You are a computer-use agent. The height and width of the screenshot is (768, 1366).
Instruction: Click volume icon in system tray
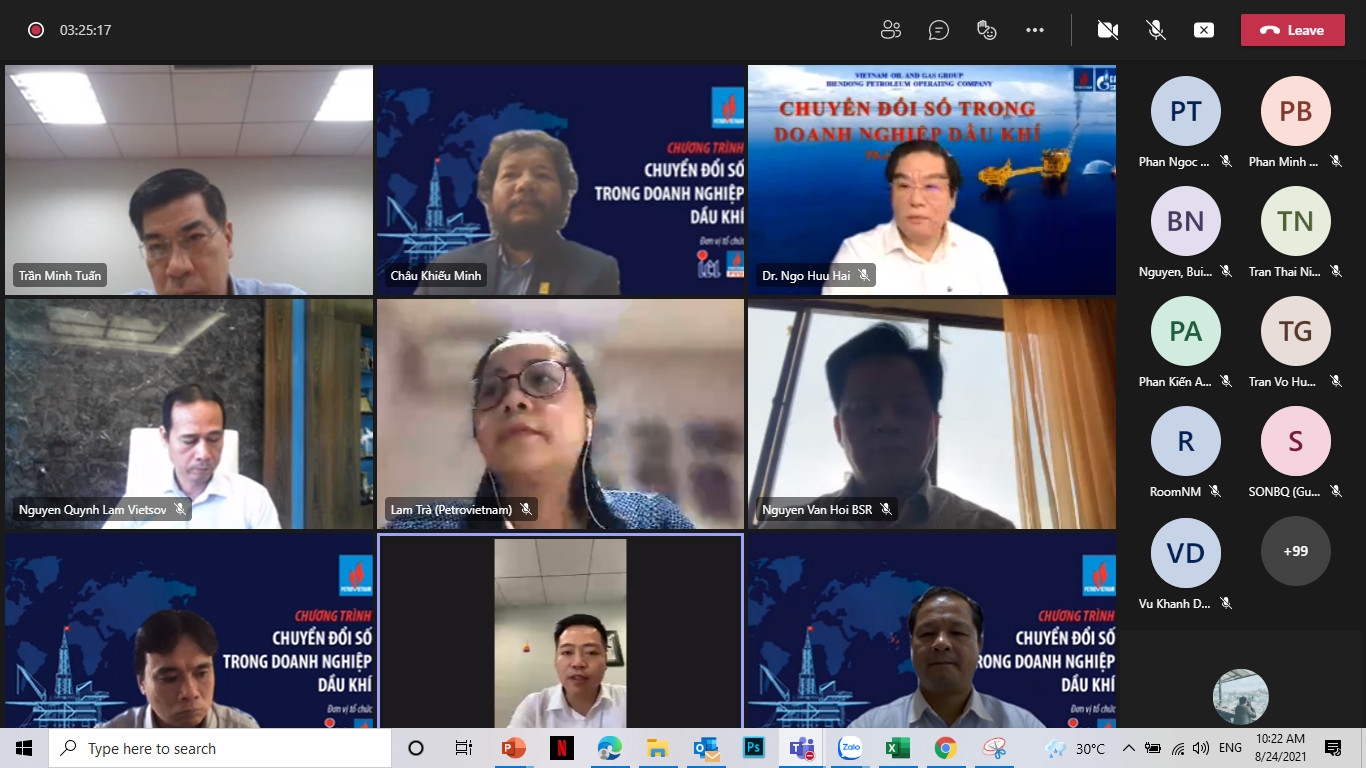(1201, 748)
